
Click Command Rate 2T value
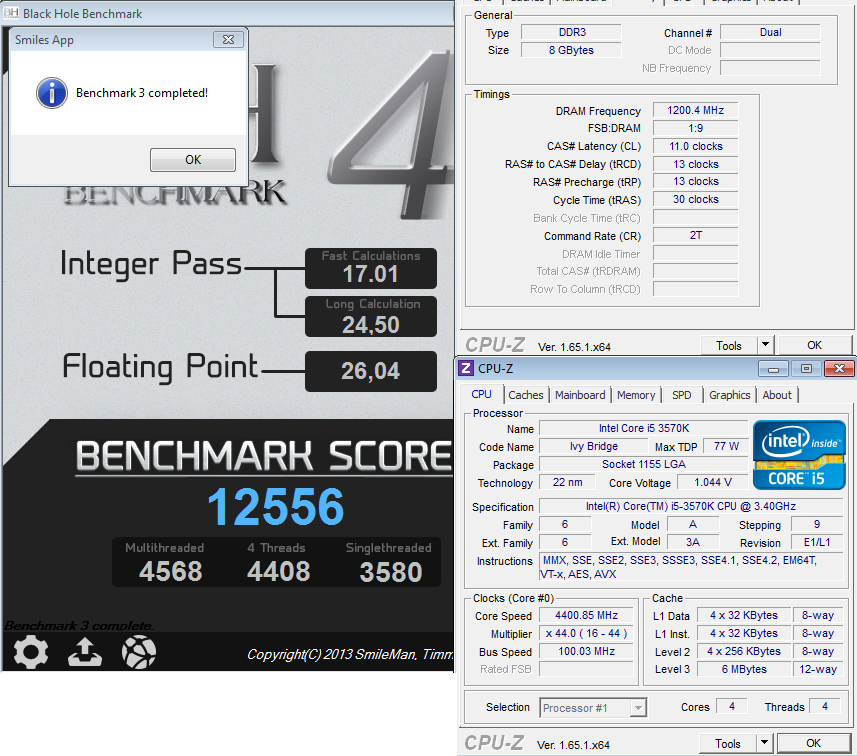click(695, 236)
